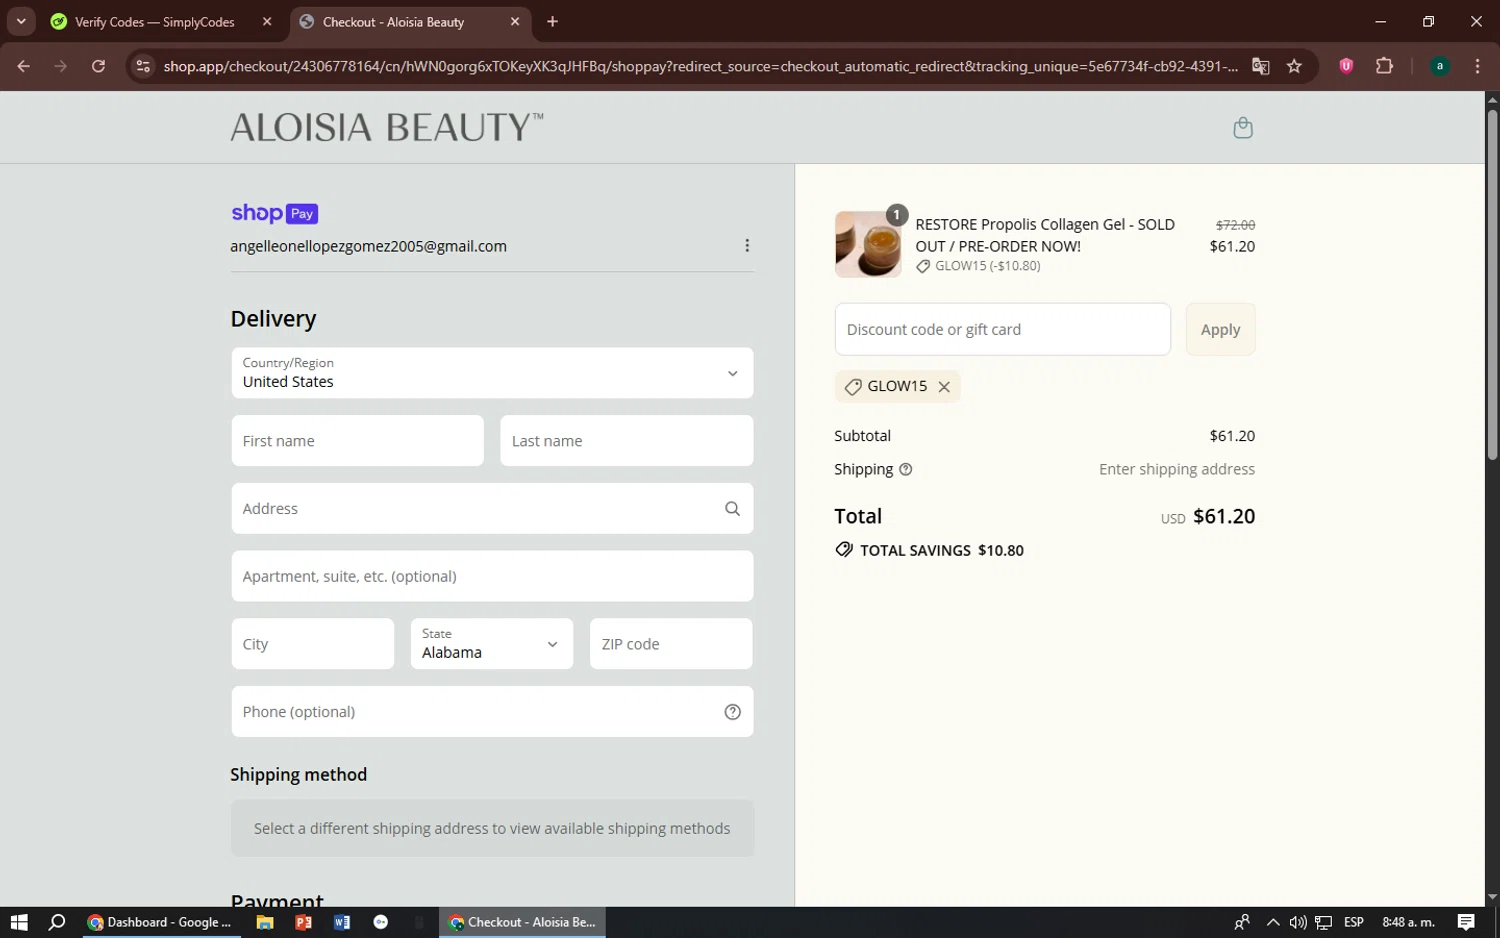Show phone number help tooltip
Screen dimensions: 1500x938
tap(732, 712)
